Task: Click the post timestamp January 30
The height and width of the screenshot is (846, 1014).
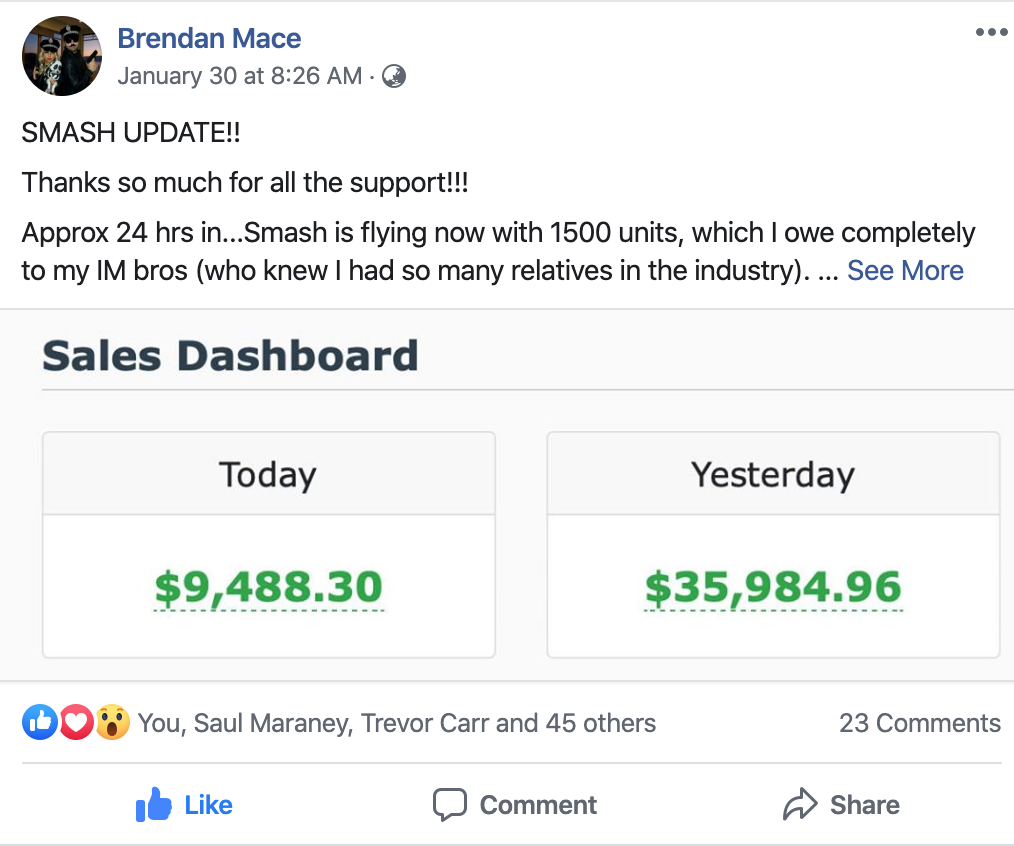Action: (240, 76)
